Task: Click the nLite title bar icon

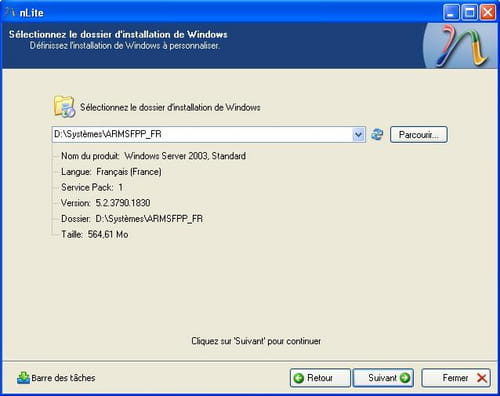Action: (x=10, y=12)
